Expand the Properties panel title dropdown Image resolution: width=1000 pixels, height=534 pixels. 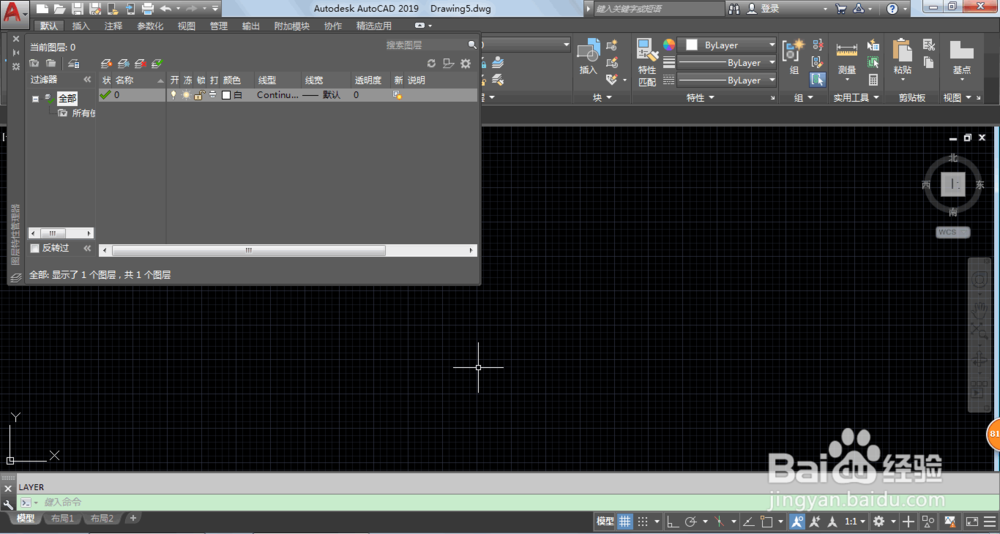pyautogui.click(x=700, y=98)
